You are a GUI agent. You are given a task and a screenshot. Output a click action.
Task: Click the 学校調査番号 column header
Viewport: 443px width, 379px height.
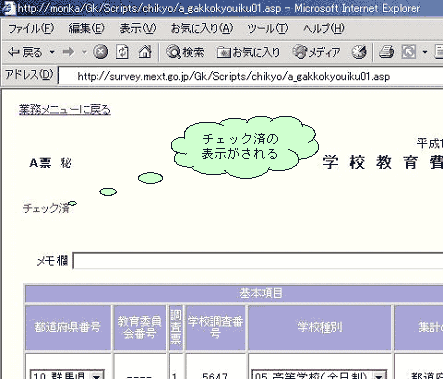pos(215,327)
